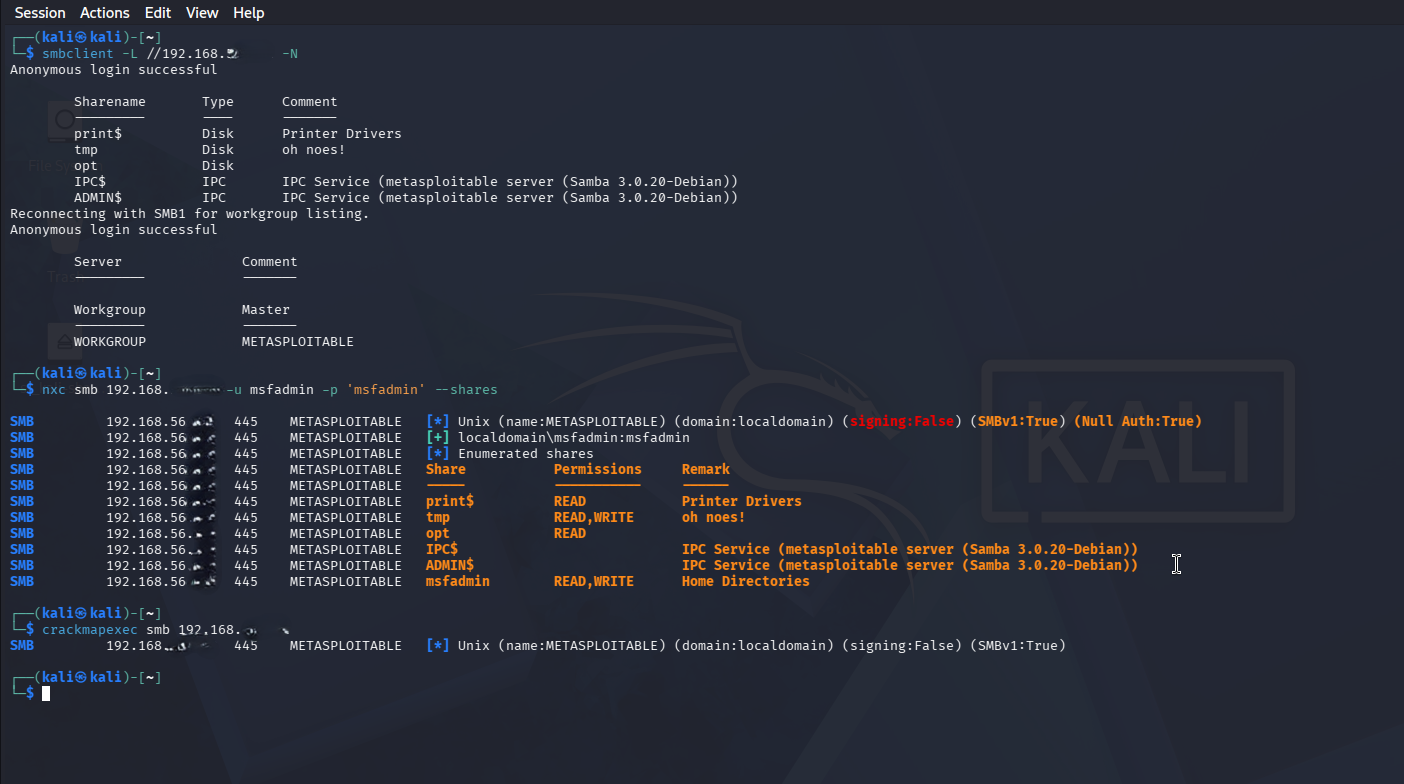This screenshot has width=1404, height=784.
Task: Click the orange 'oh noes!' remark
Action: (714, 518)
